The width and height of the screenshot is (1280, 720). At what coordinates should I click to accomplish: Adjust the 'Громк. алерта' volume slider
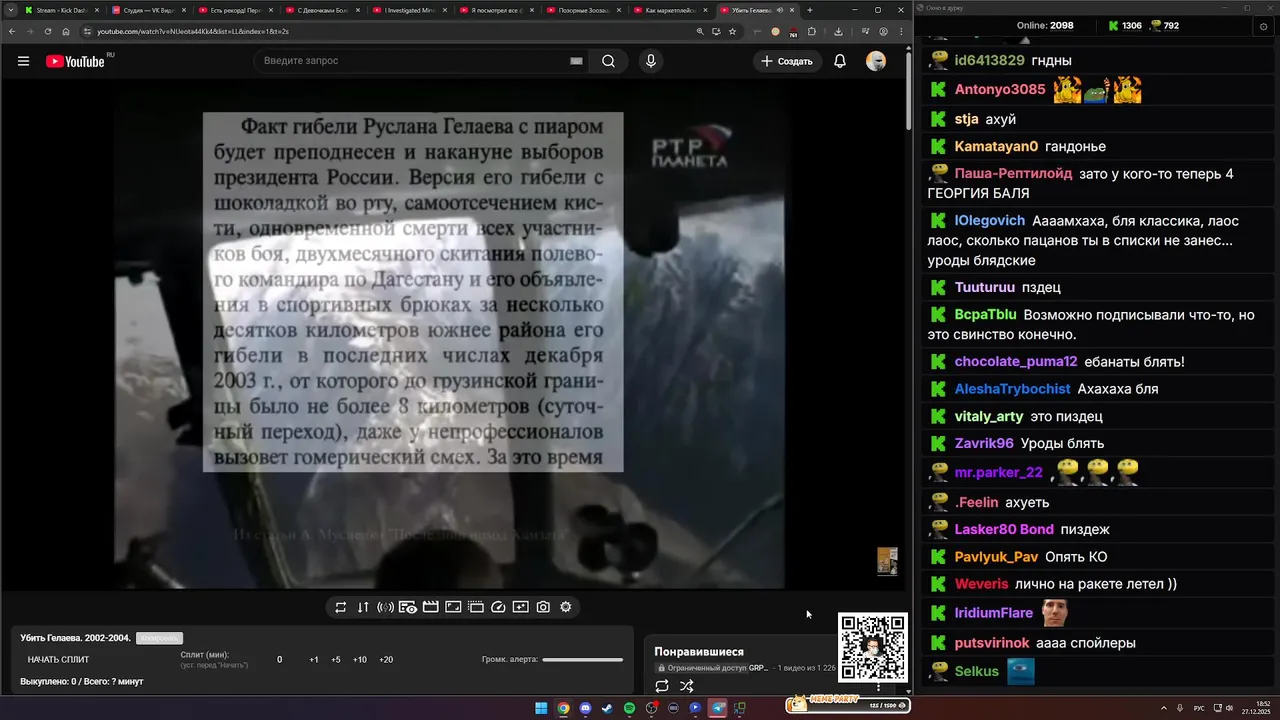(x=582, y=659)
